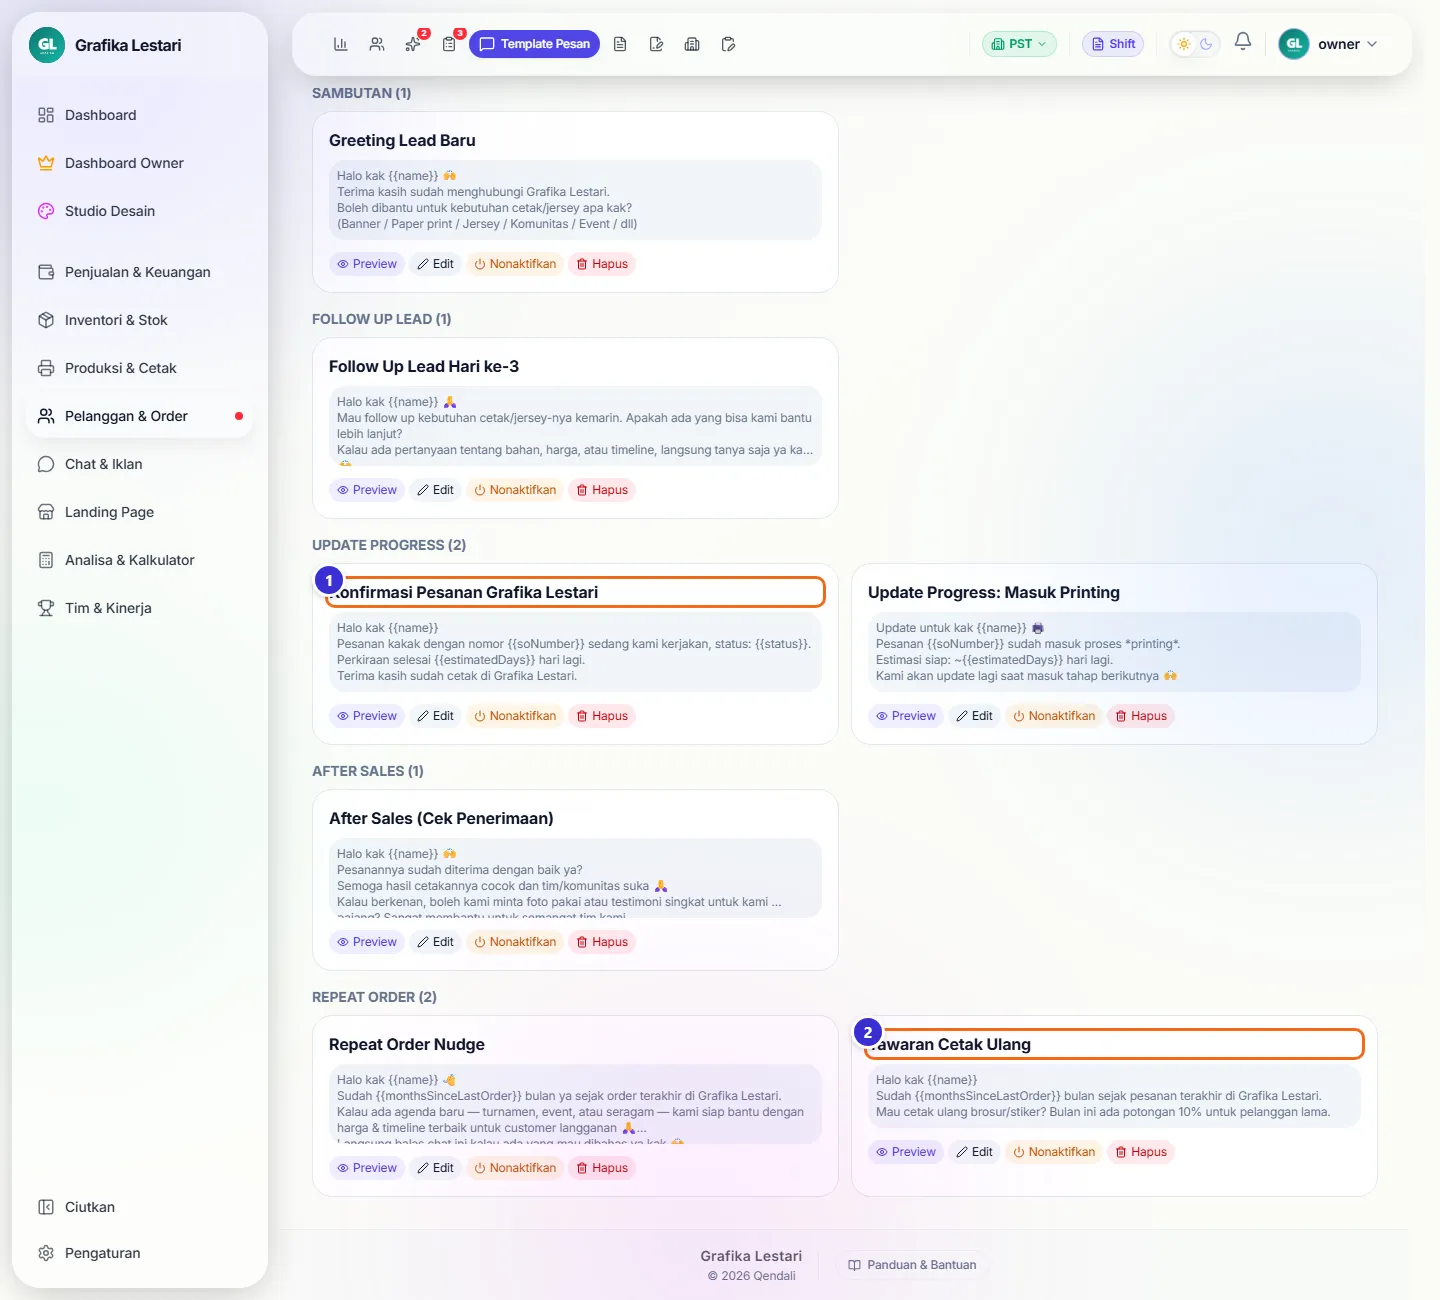Nonaktifkan the Konfirmasi Pesanan Grafika Lestari template
1440x1300 pixels.
[515, 716]
